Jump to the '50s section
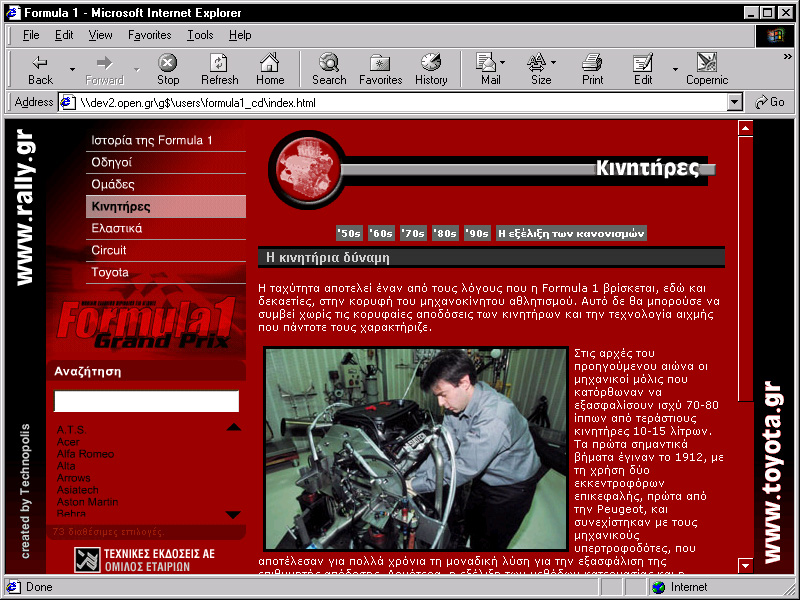This screenshot has width=800, height=600. pyautogui.click(x=349, y=233)
